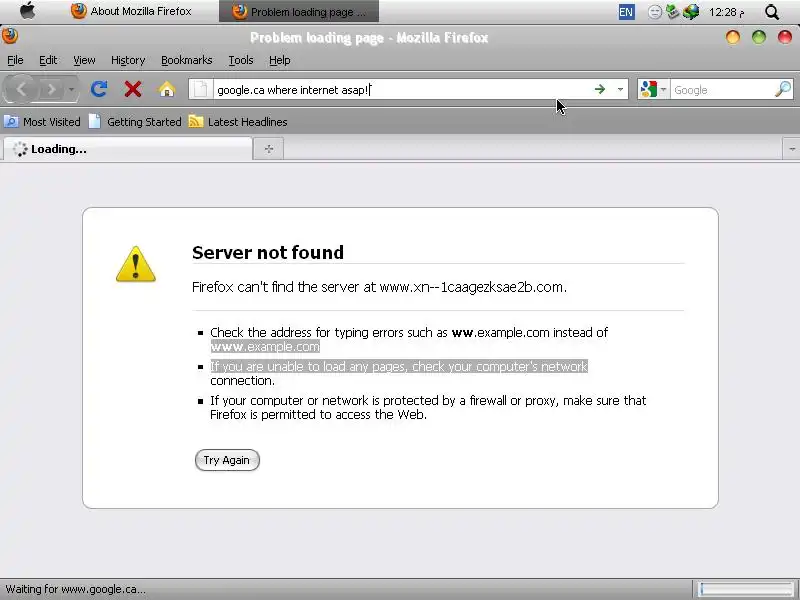The height and width of the screenshot is (600, 800).
Task: Open the Latest Headlines feed
Action: click(238, 122)
